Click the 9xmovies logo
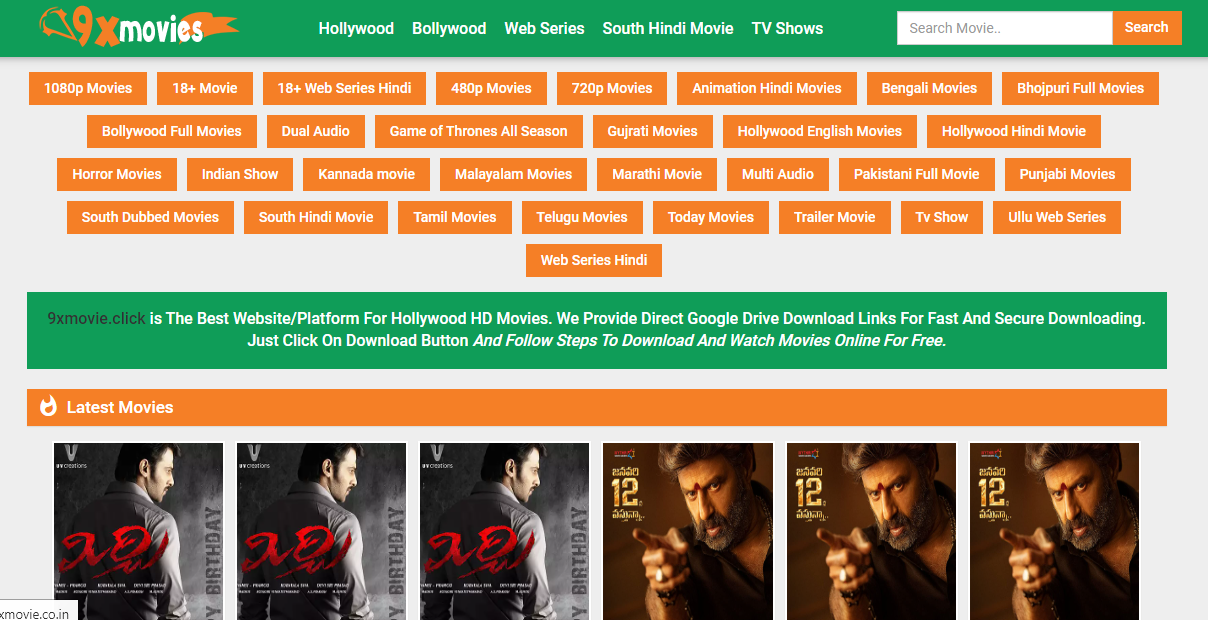Viewport: 1208px width, 620px height. [x=123, y=27]
